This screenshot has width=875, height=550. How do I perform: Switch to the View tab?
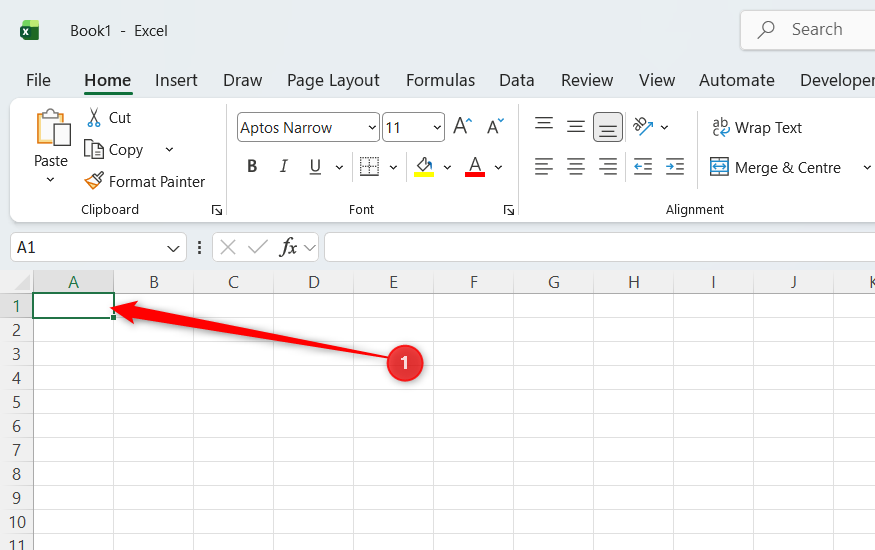pos(657,80)
